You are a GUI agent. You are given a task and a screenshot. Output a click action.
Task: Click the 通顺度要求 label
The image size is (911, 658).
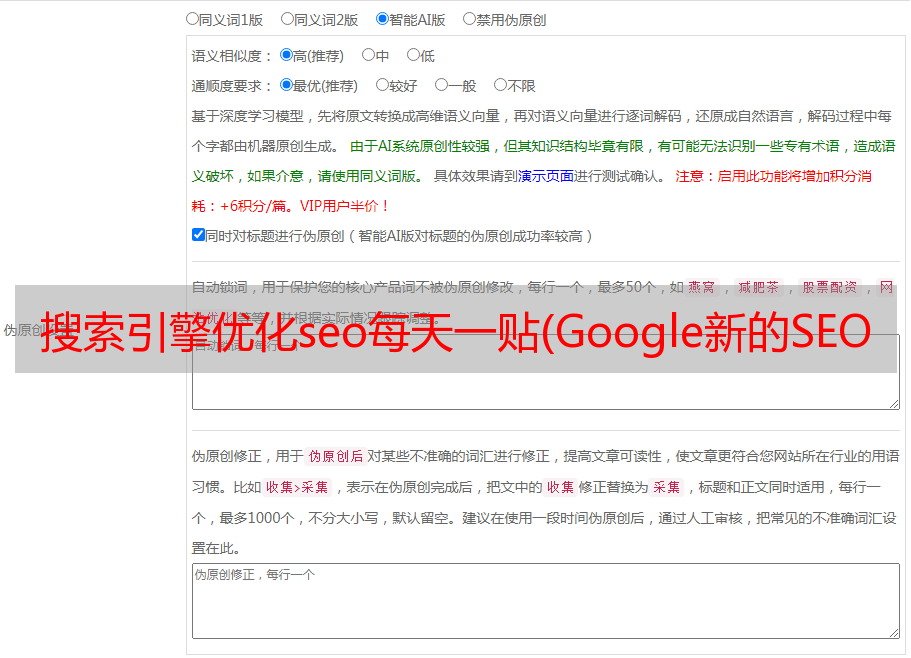coord(232,86)
